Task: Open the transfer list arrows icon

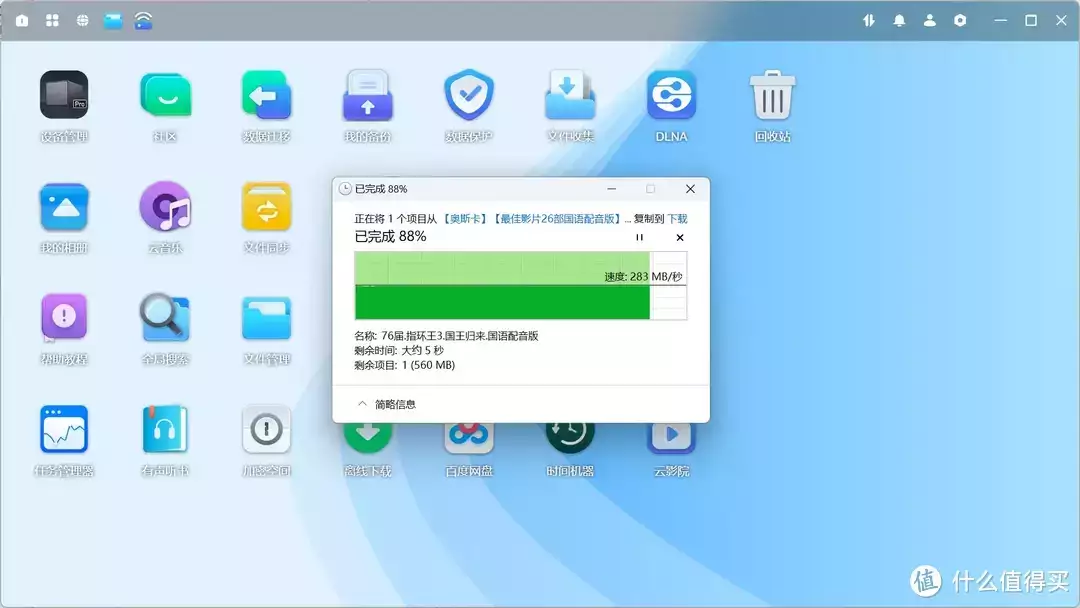Action: pos(869,21)
